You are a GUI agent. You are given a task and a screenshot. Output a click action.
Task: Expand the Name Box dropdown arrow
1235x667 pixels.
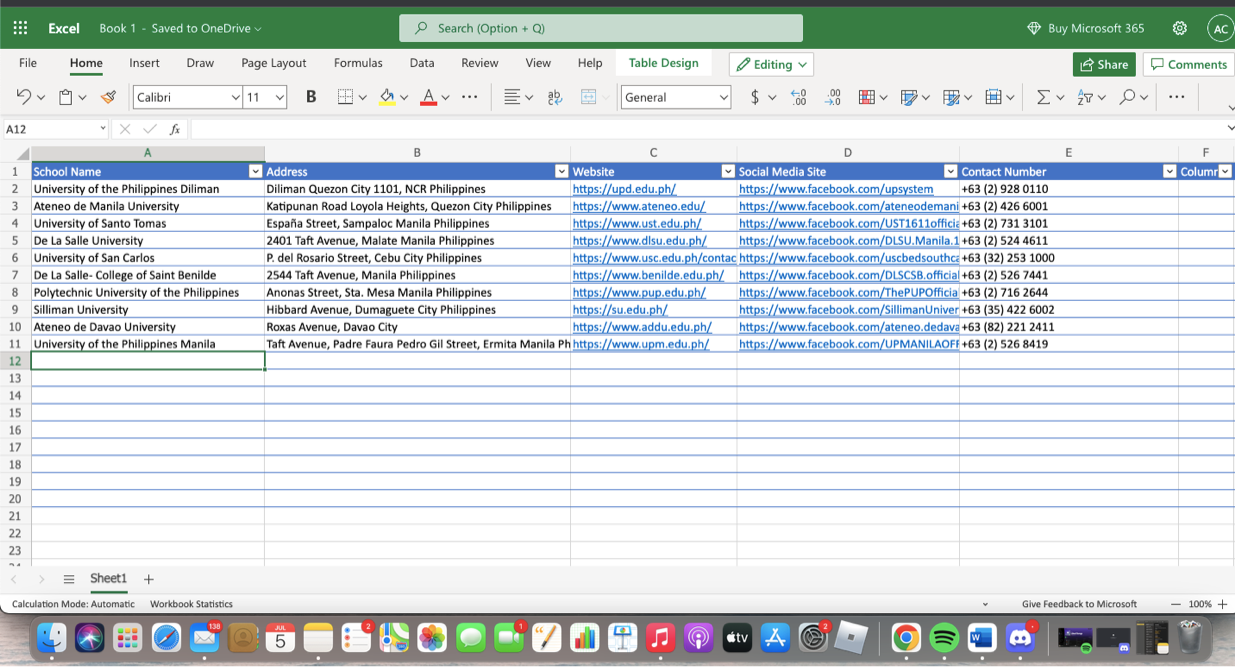click(102, 129)
